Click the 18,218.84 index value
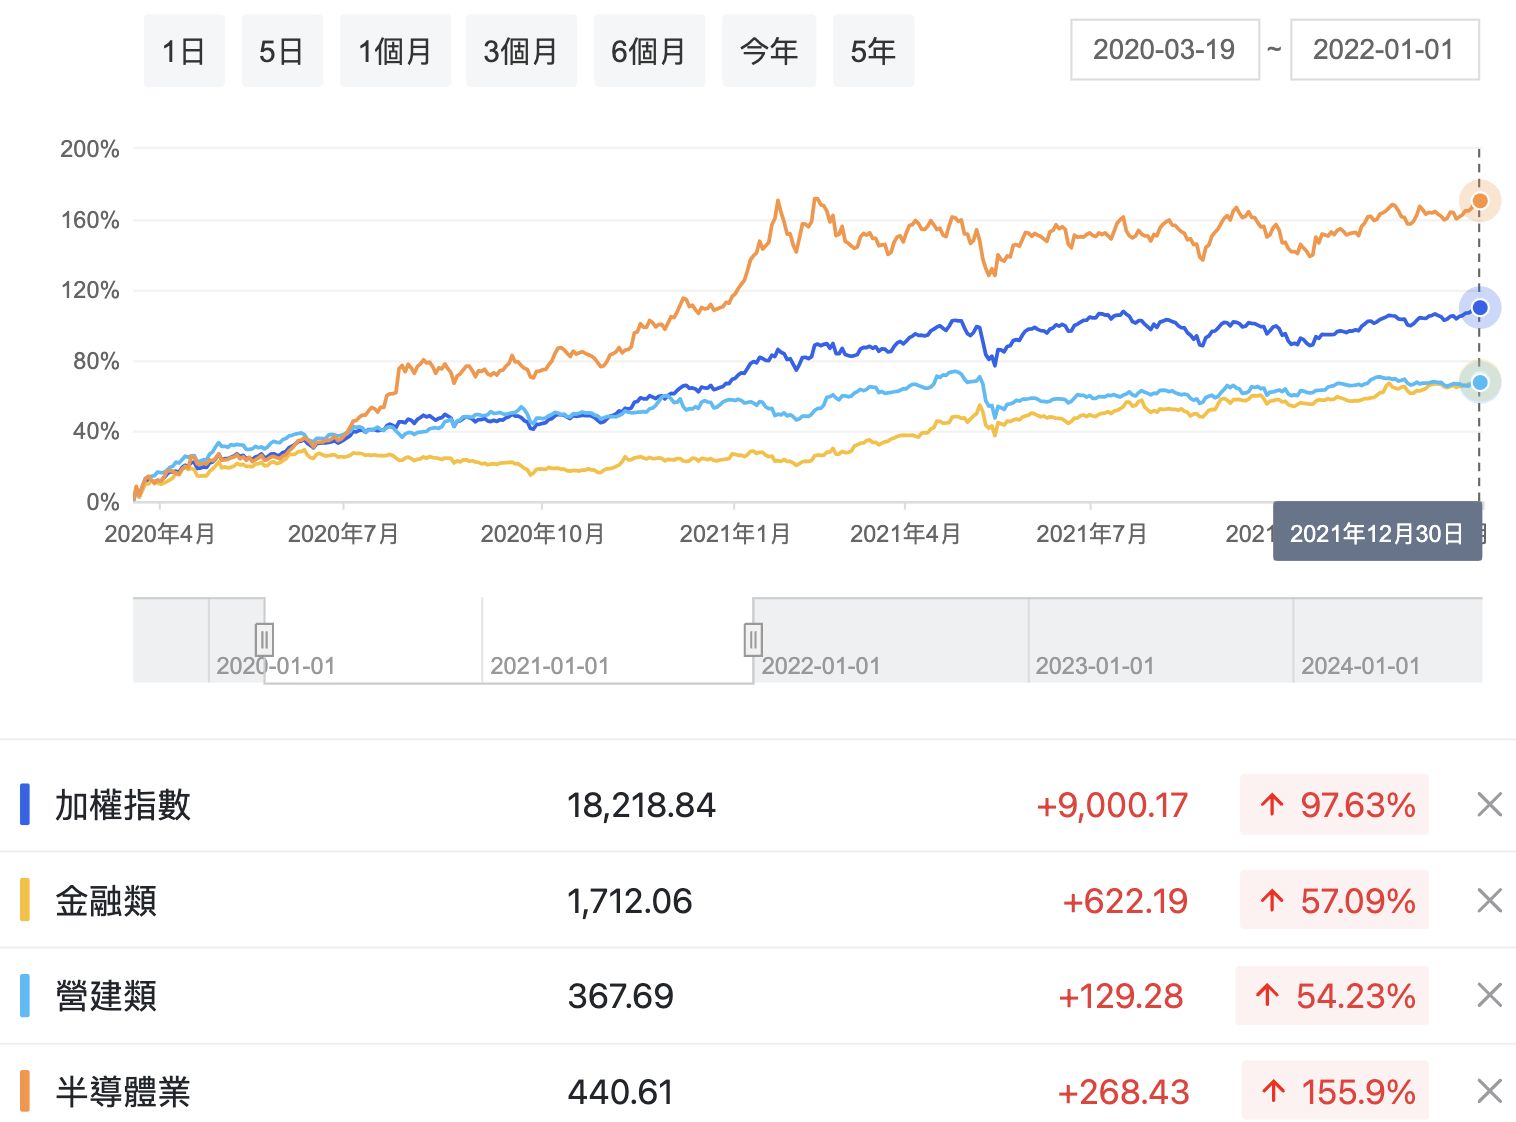Viewport: 1516px width, 1122px height. tap(641, 805)
